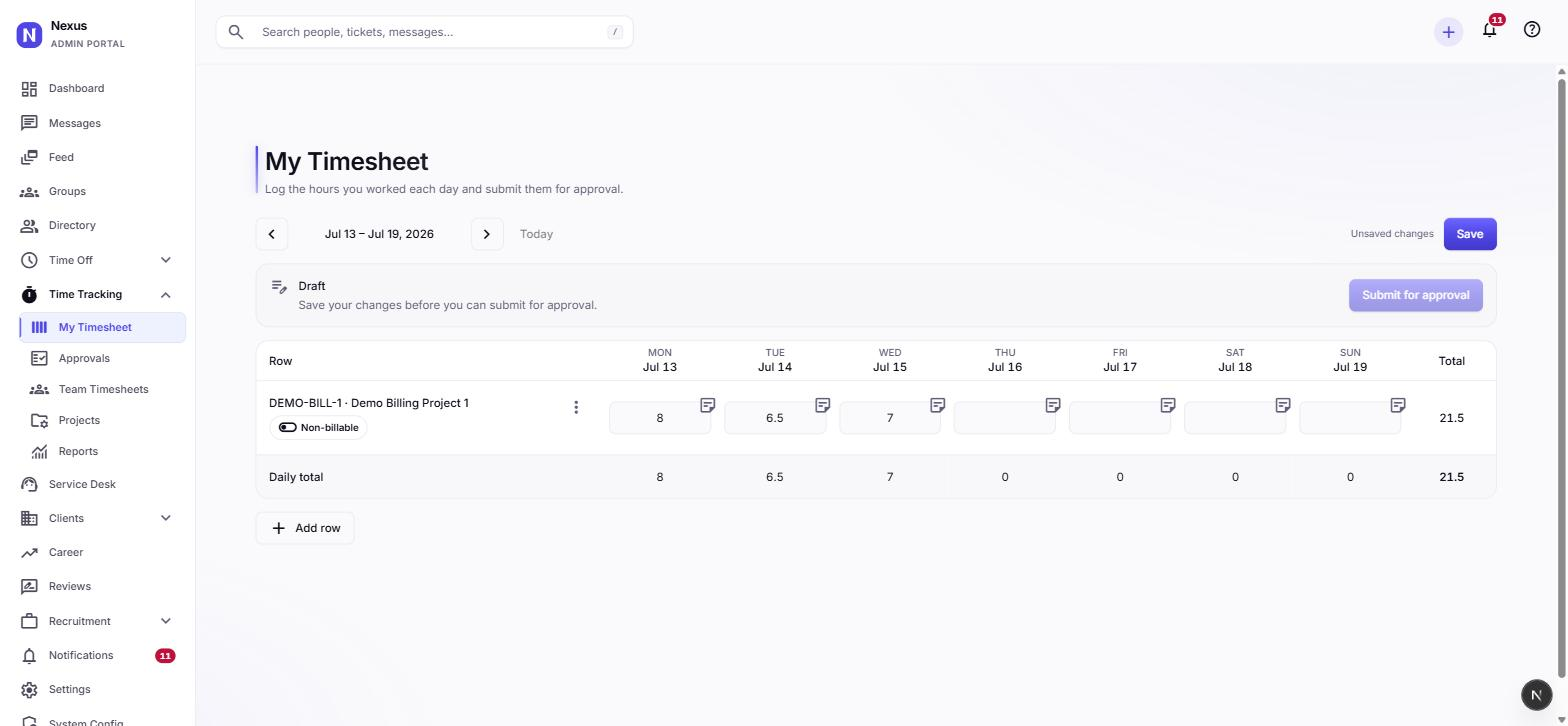Click the Time Off clock icon
This screenshot has height=726, width=1568.
pos(29,260)
